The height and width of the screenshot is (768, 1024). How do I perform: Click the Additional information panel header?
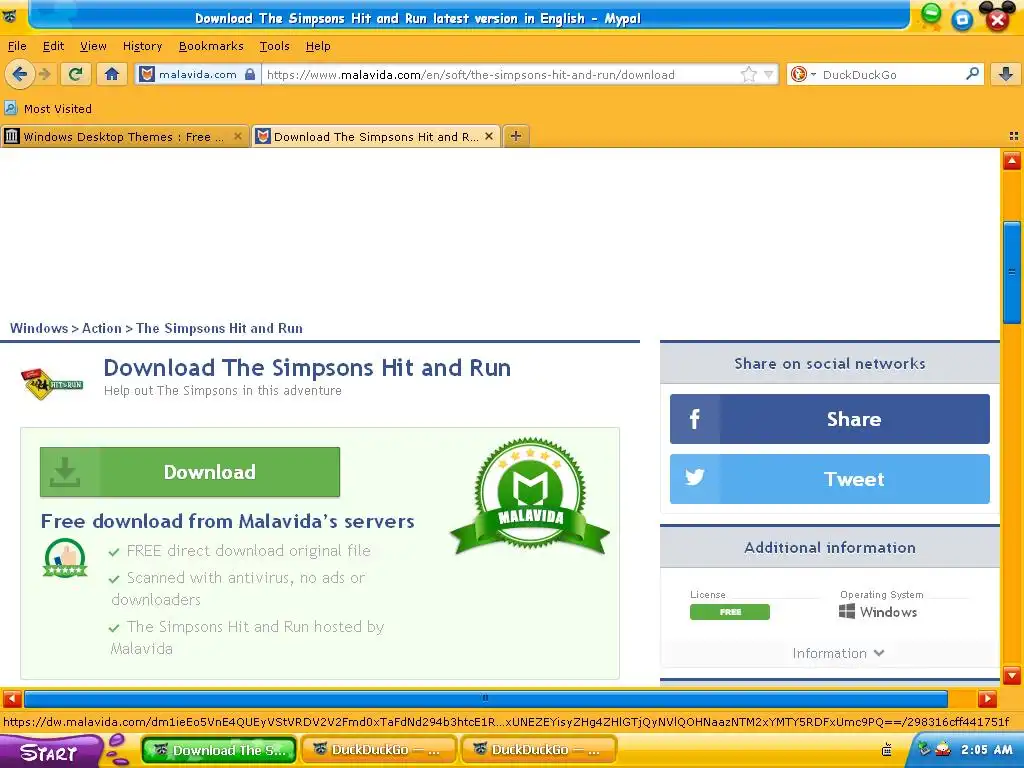pos(829,547)
